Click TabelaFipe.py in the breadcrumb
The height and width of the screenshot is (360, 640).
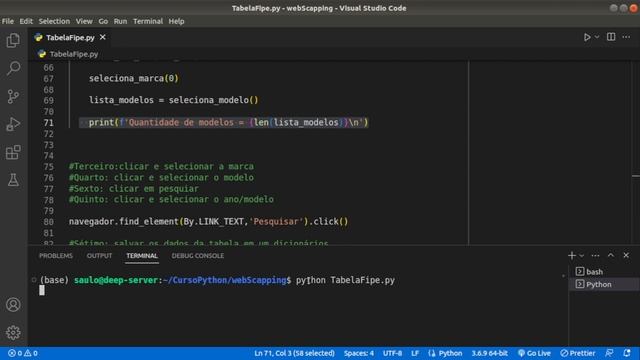point(73,54)
